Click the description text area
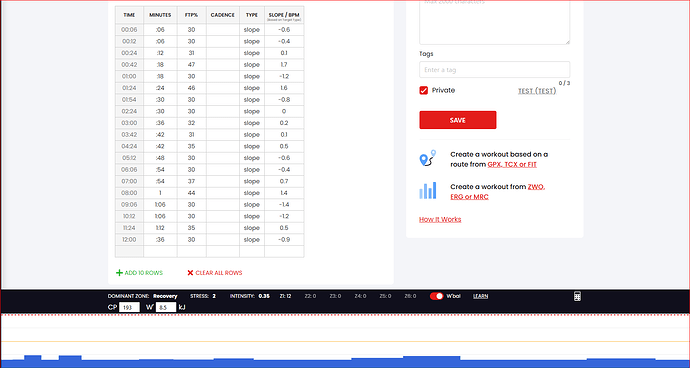The image size is (690, 368). [x=495, y=22]
